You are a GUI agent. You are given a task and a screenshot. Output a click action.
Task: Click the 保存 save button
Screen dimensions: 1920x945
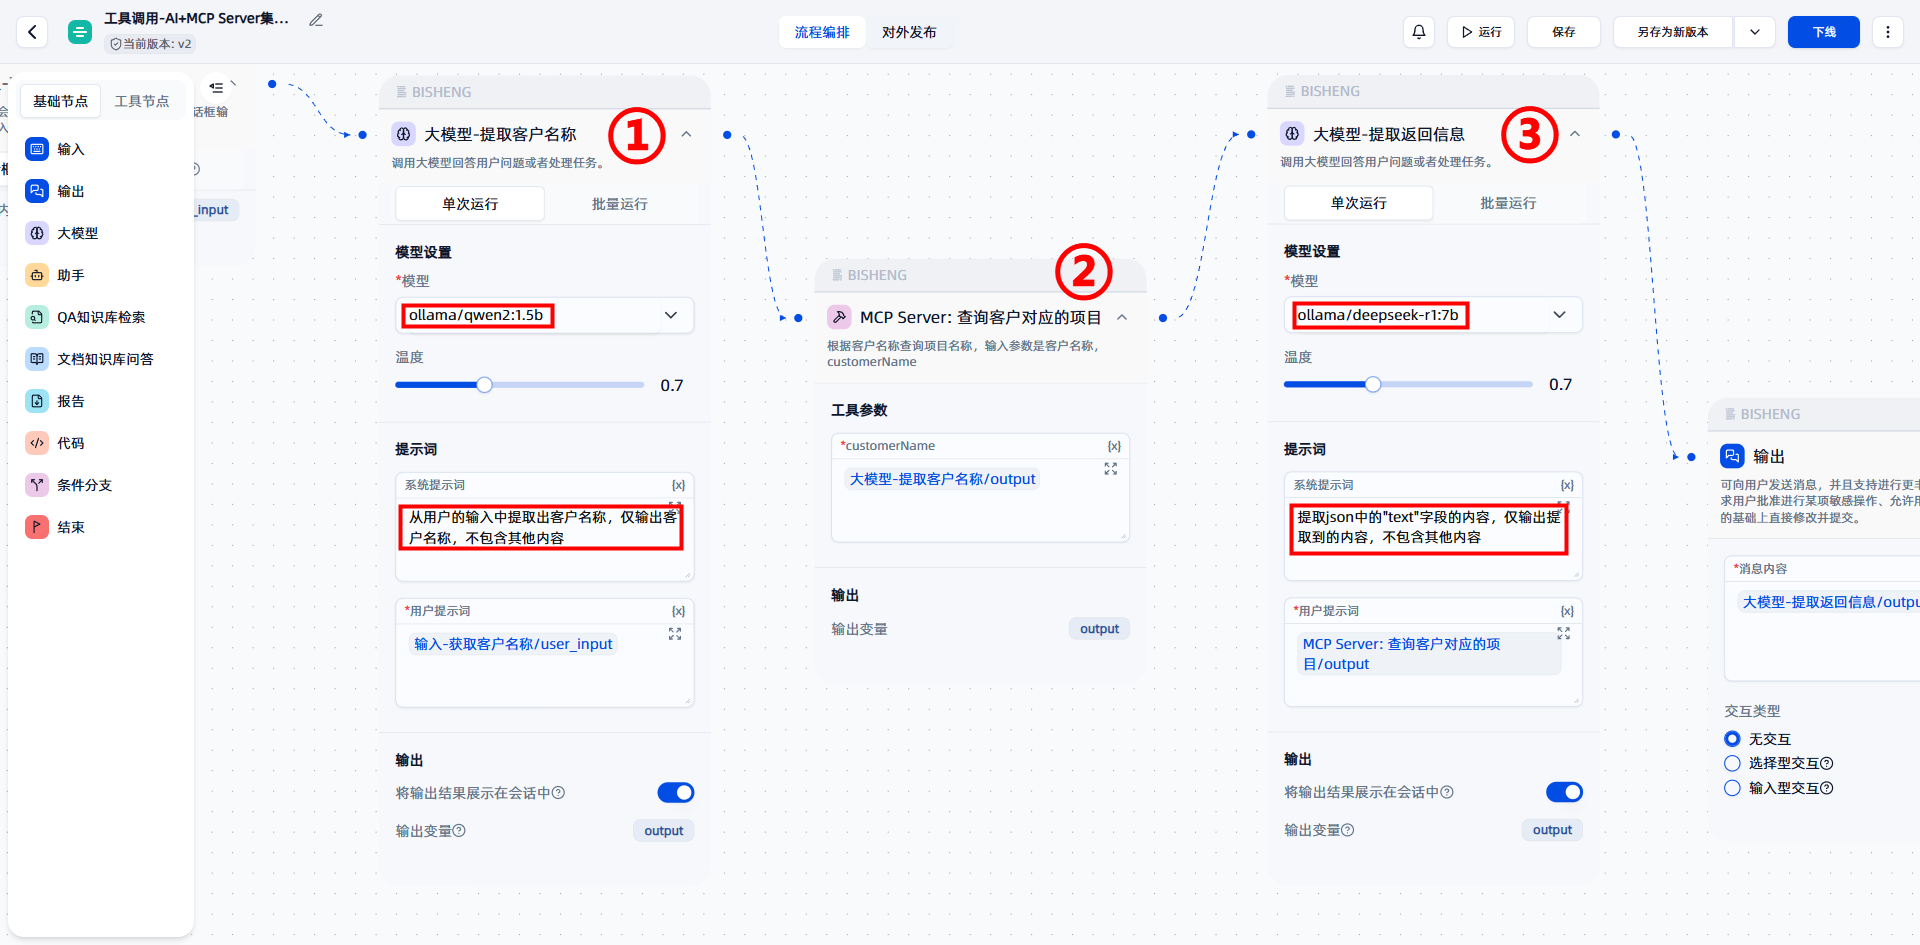pyautogui.click(x=1563, y=32)
